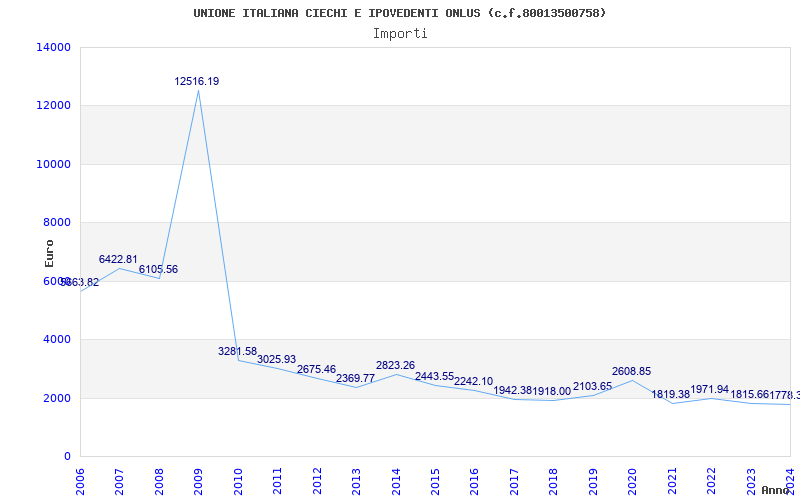This screenshot has height=500, width=800.
Task: Click the 2019 x-axis year label
Action: [x=593, y=481]
